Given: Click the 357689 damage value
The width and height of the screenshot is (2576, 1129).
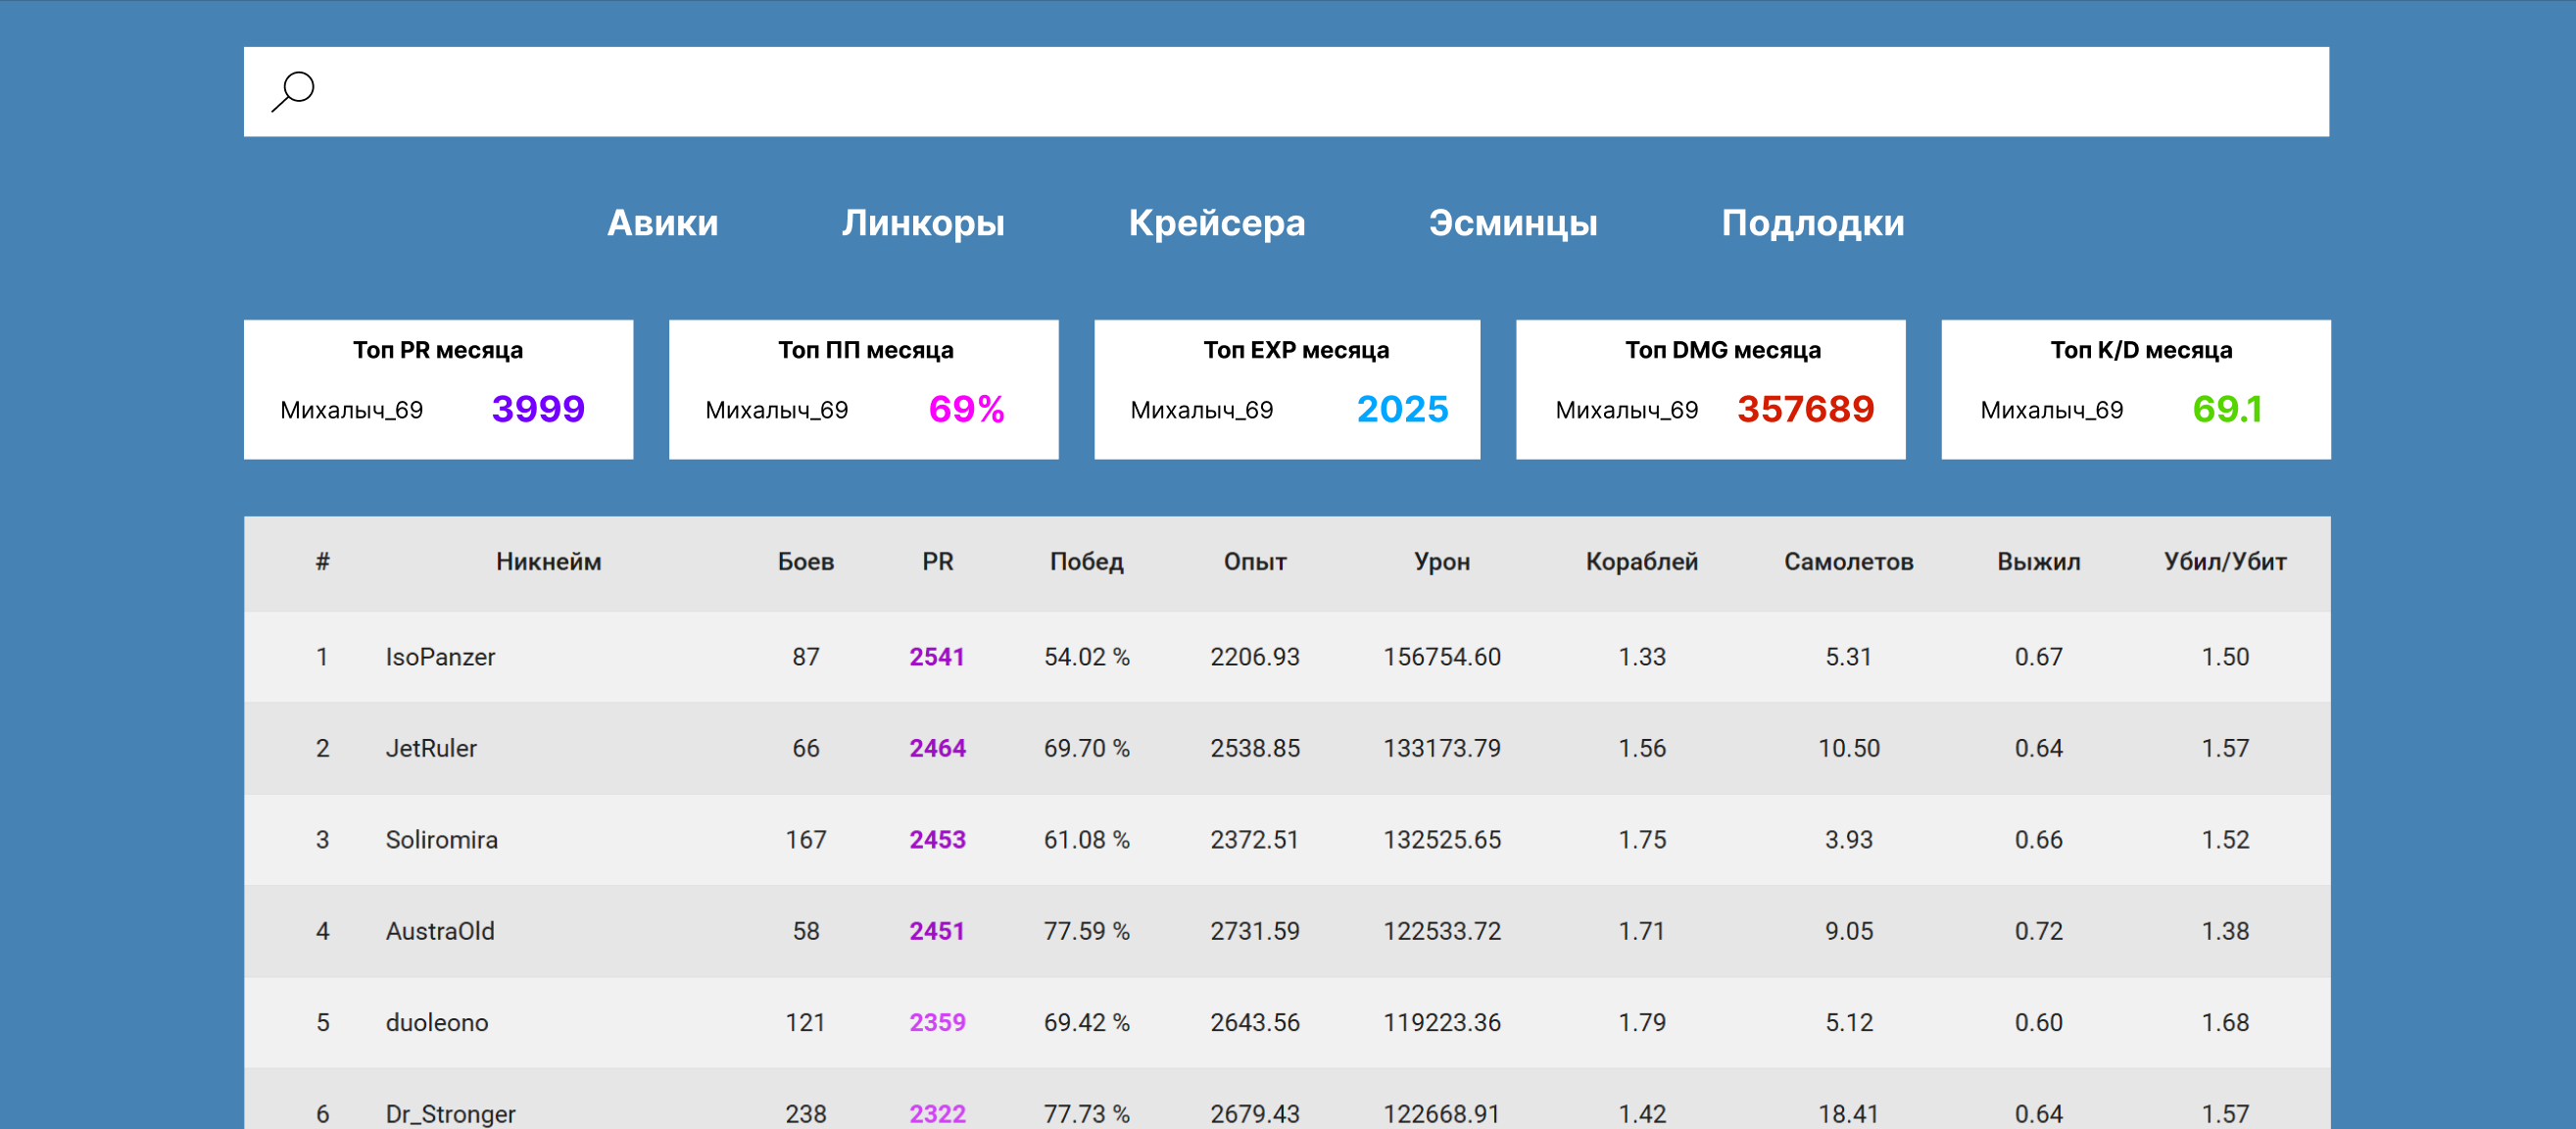Looking at the screenshot, I should 1805,409.
